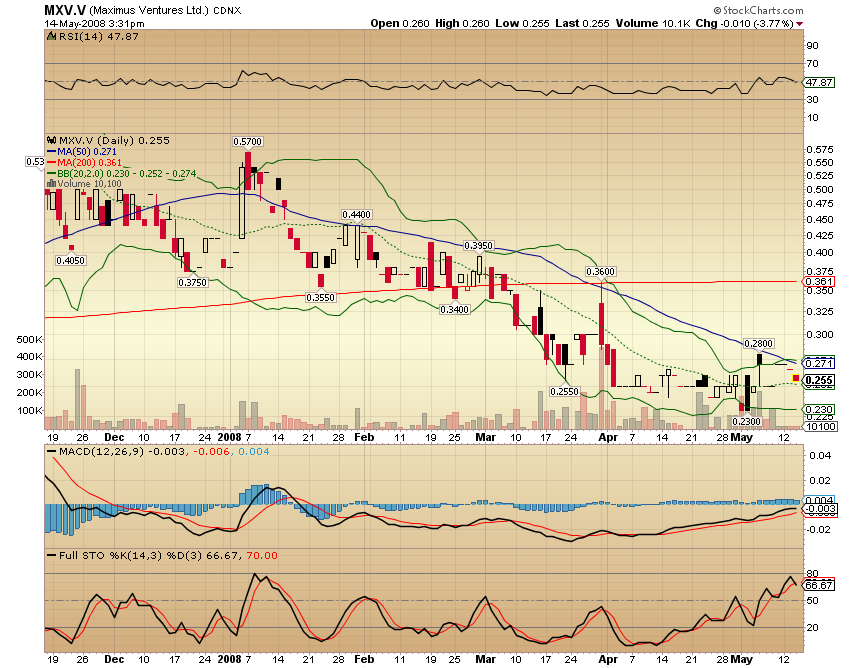
Task: Click the red 0.361 MA(200) axis tag
Action: [819, 281]
